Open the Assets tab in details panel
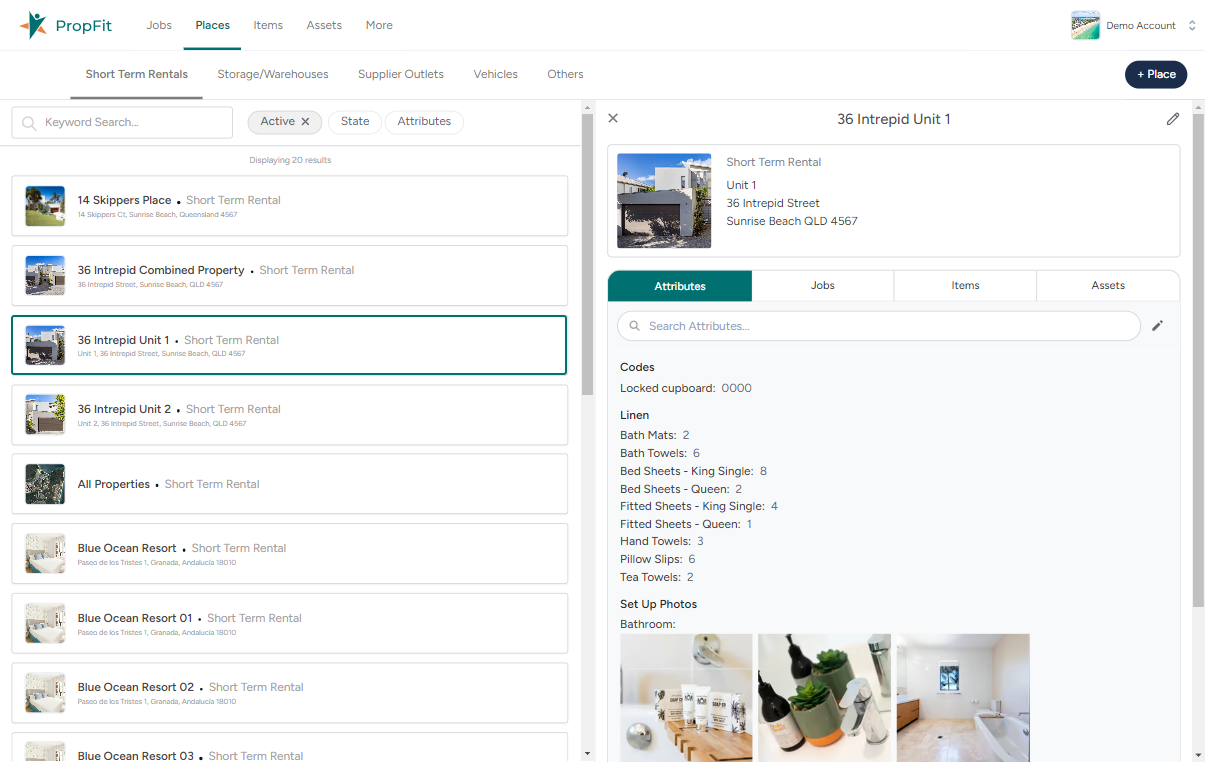 point(1107,286)
